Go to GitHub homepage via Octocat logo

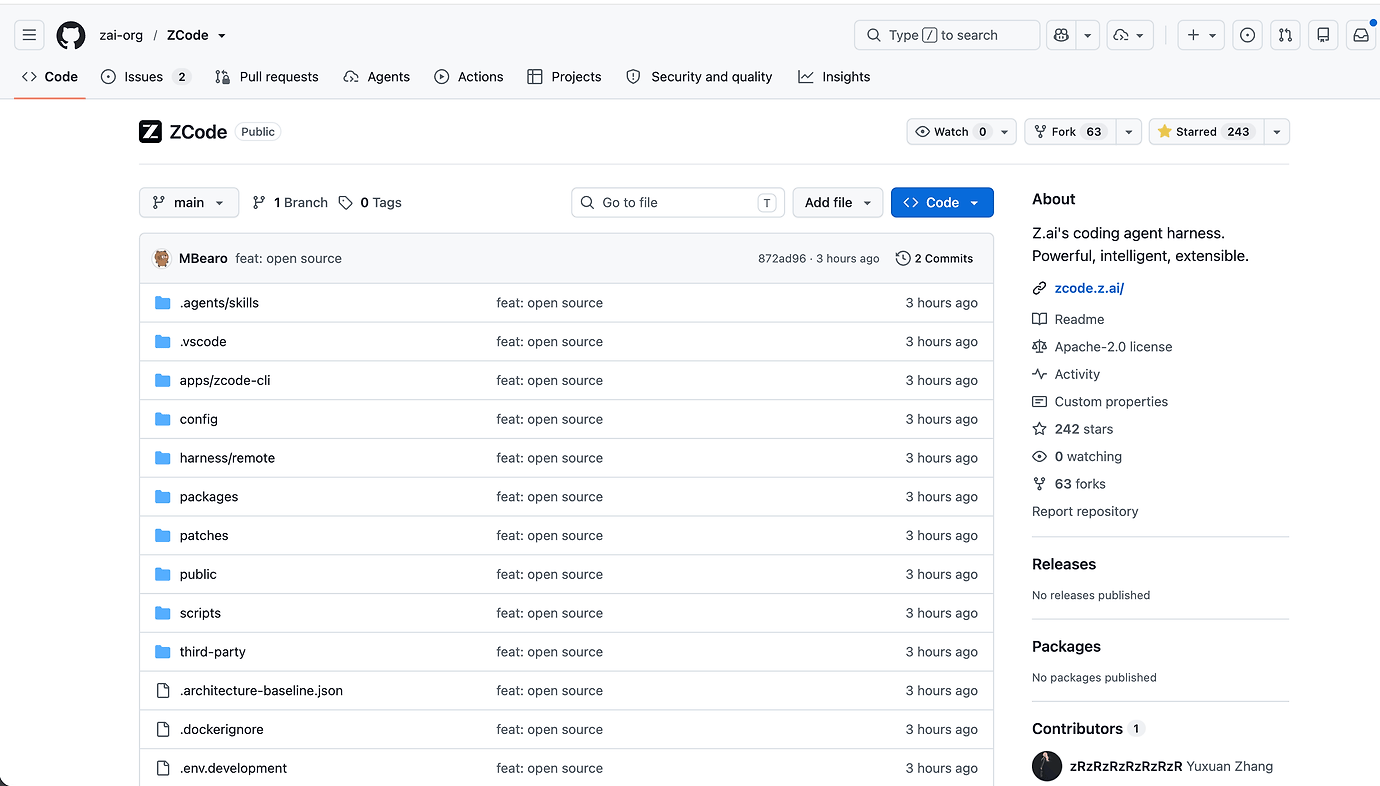(71, 35)
